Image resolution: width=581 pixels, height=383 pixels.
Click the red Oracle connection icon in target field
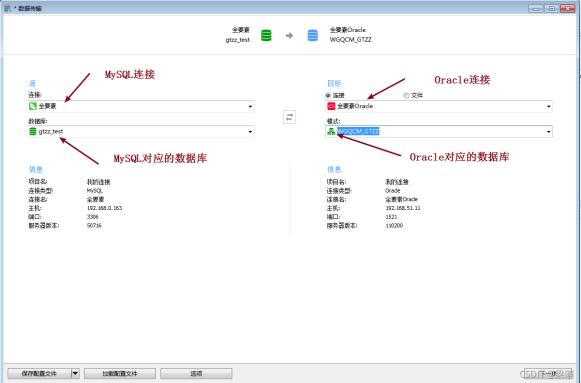tap(331, 106)
